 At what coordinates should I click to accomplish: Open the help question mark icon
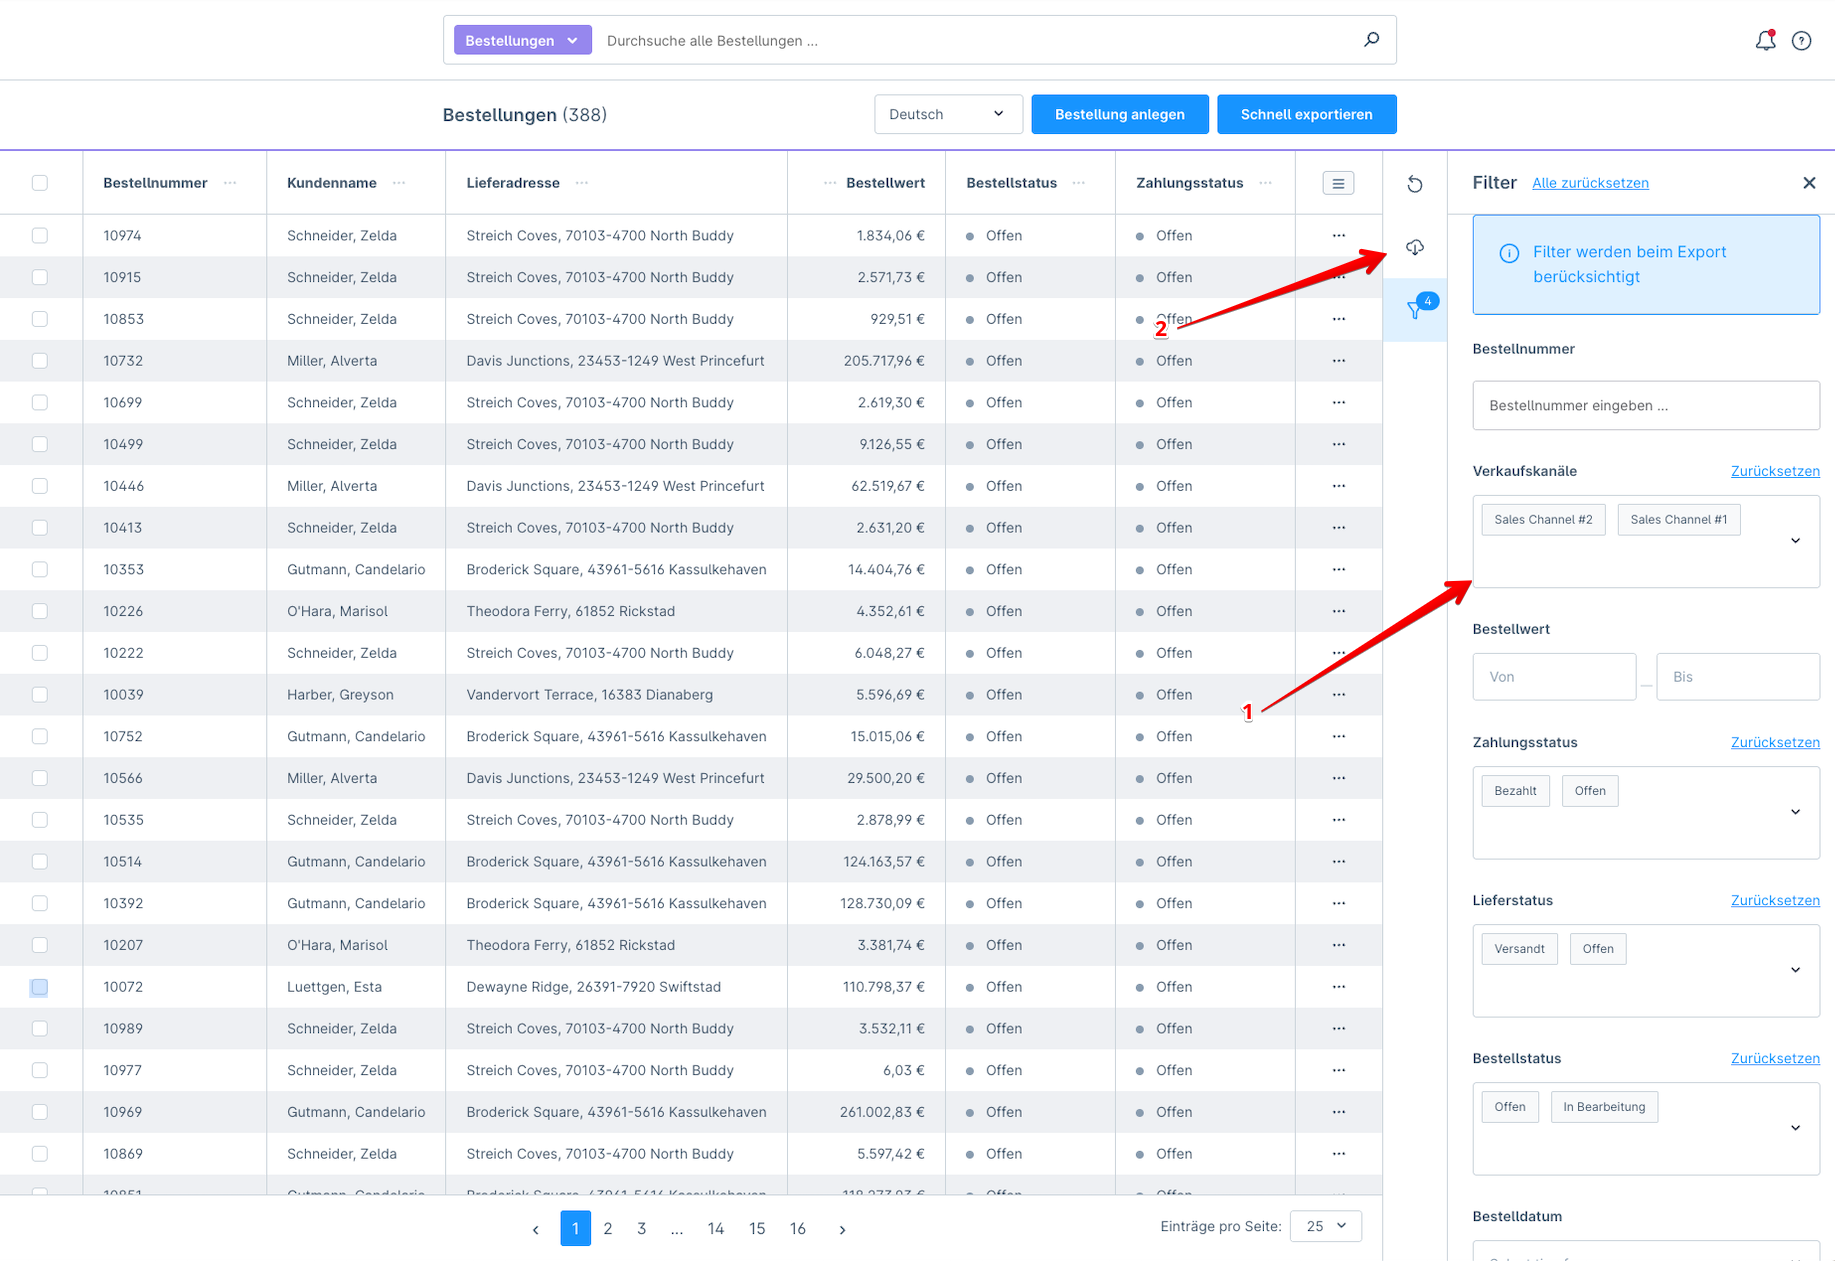tap(1801, 41)
